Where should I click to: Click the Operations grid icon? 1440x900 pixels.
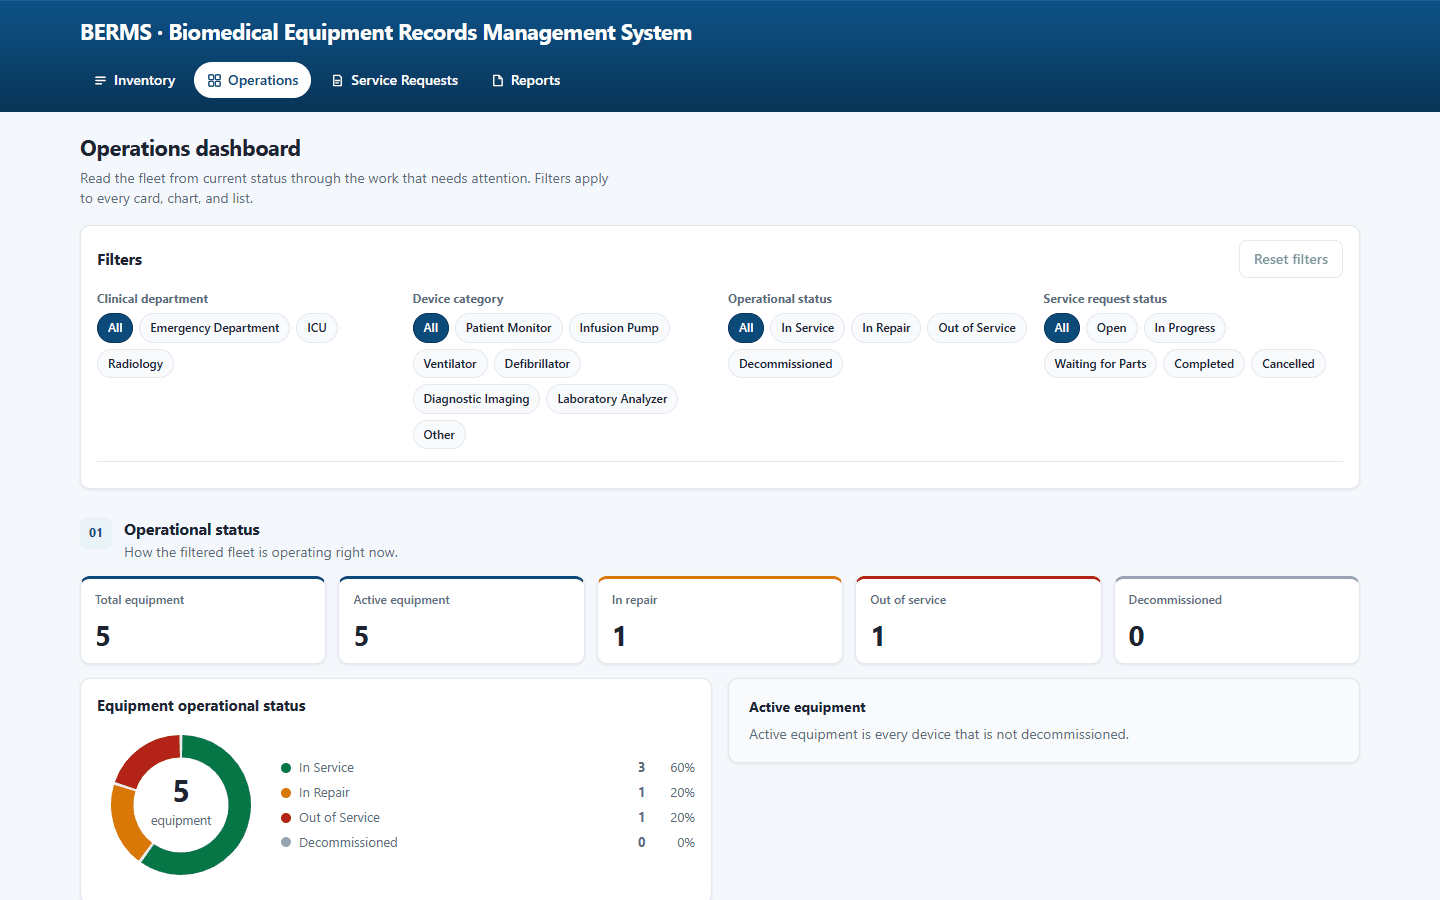[x=214, y=81]
